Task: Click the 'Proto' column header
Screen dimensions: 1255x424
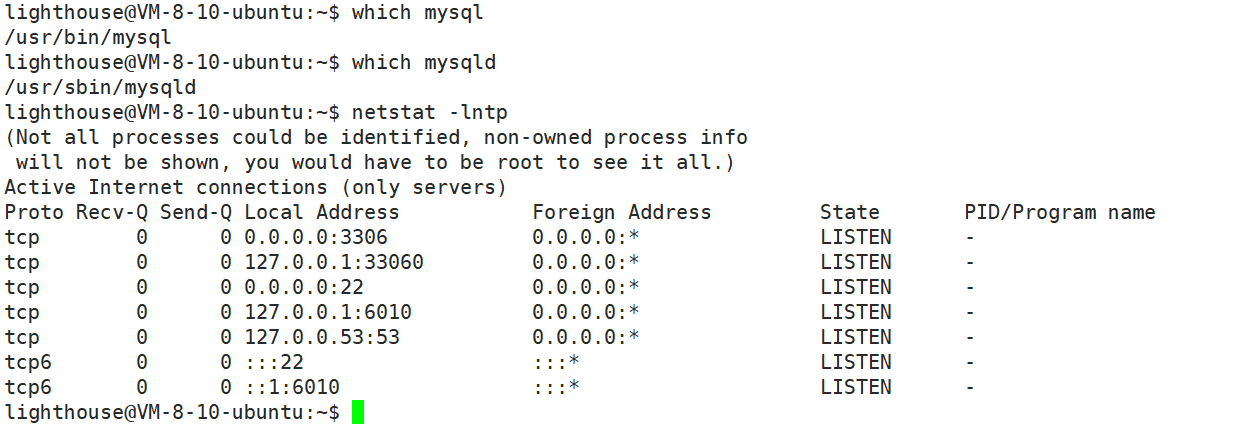Action: tap(34, 212)
